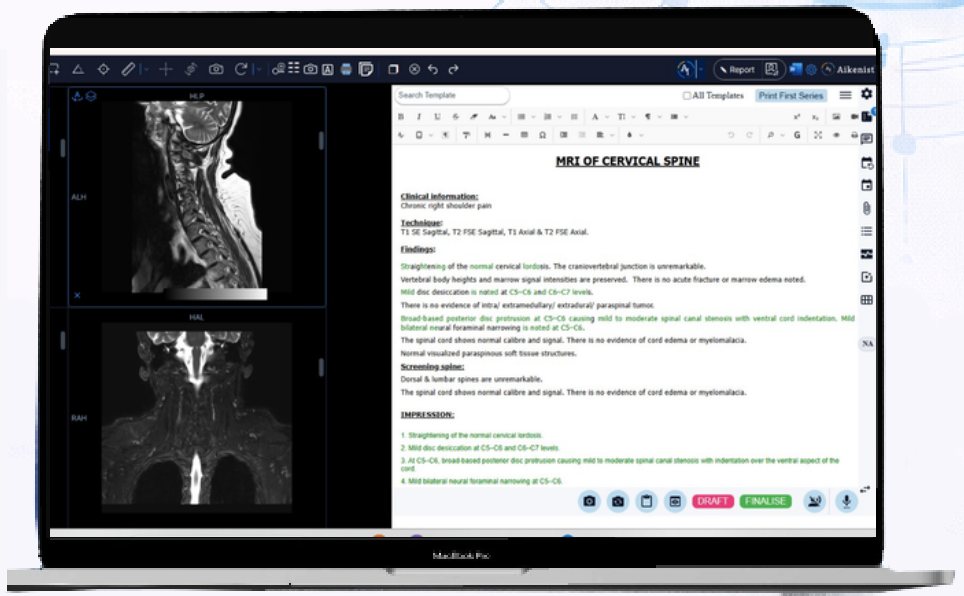Image resolution: width=964 pixels, height=596 pixels.
Task: Save report as DRAFT
Action: (x=713, y=501)
